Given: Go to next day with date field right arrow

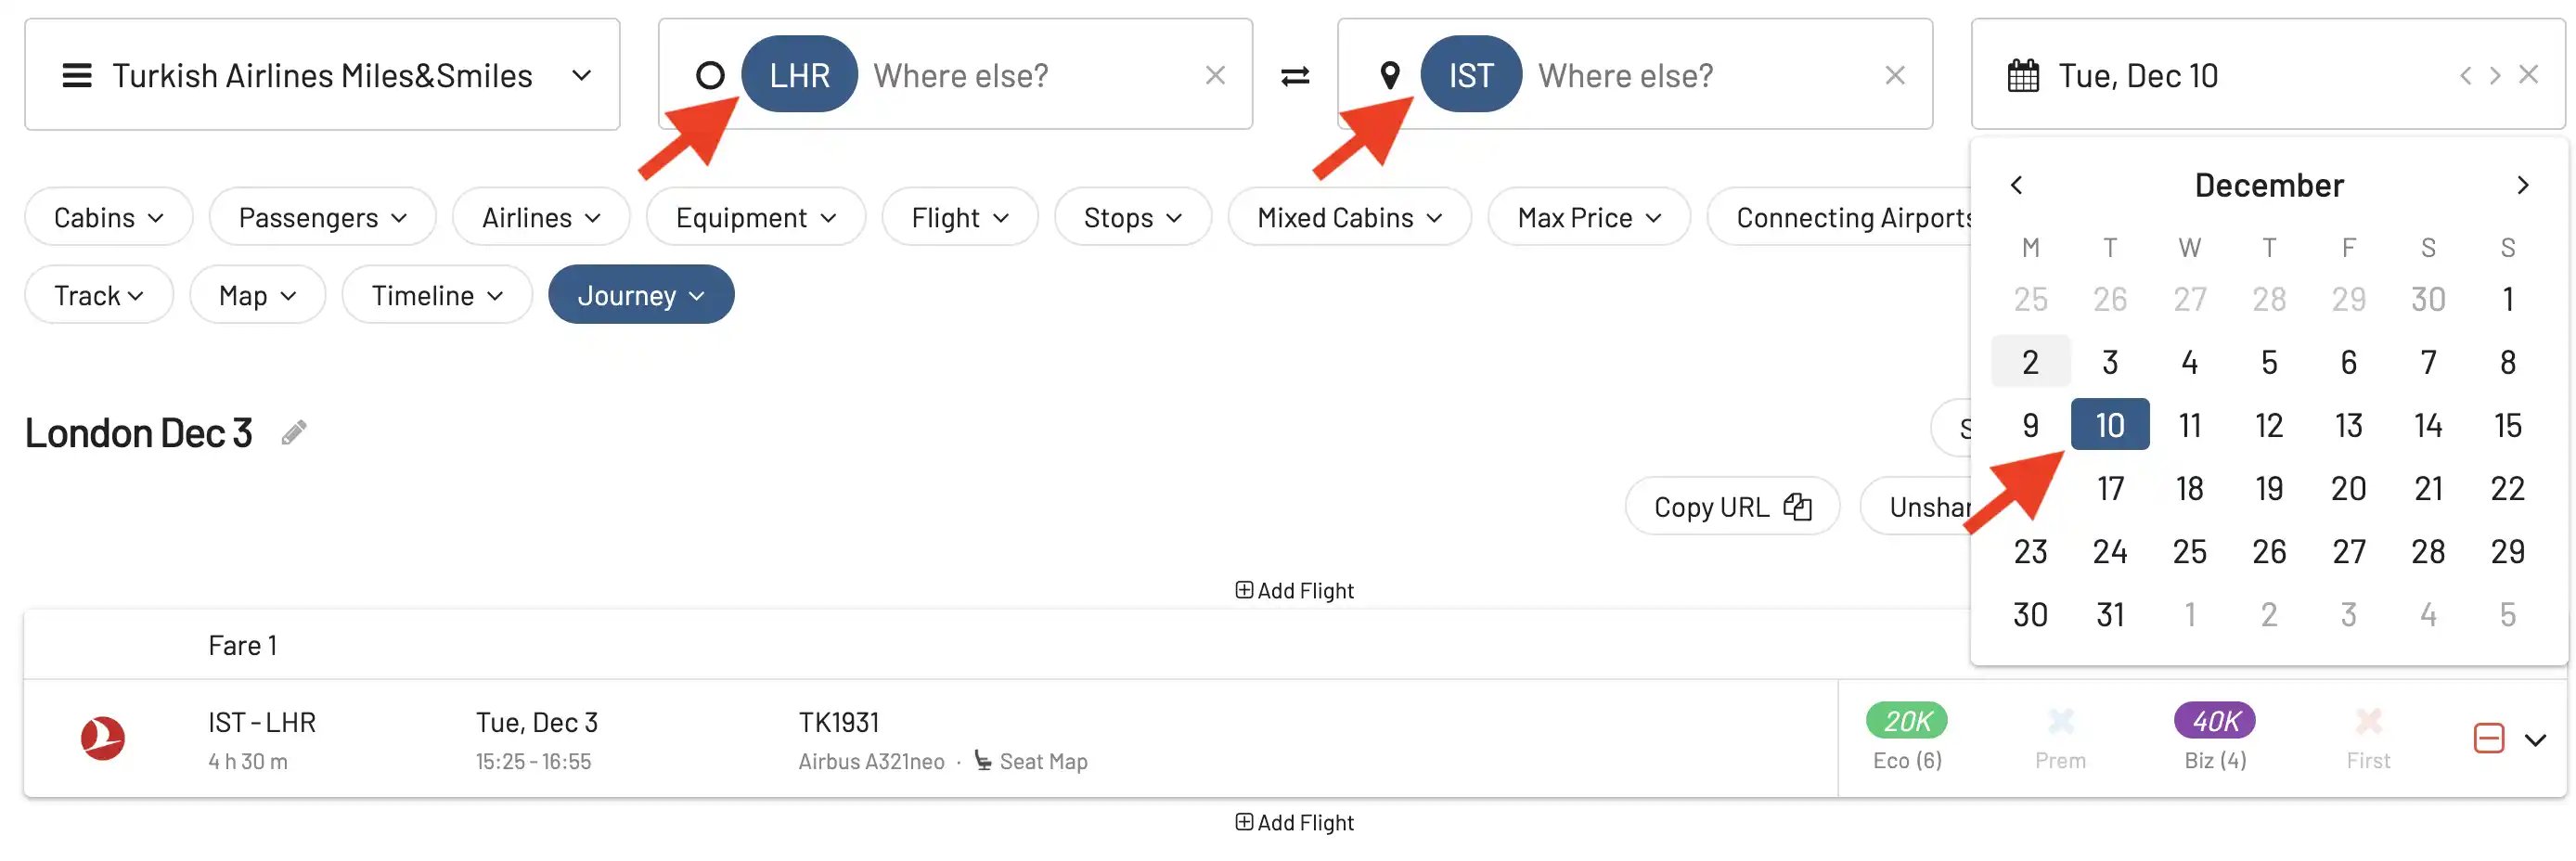Looking at the screenshot, I should [2495, 75].
